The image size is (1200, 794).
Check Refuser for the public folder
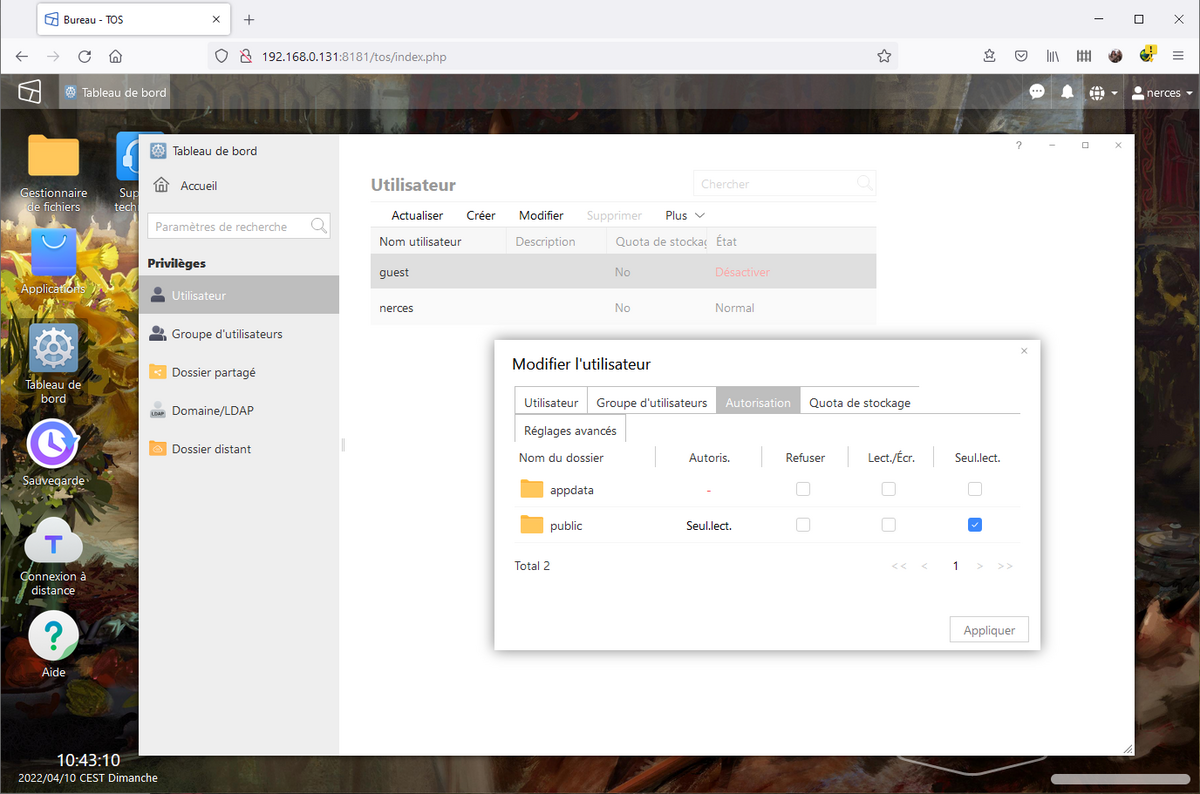(x=803, y=525)
